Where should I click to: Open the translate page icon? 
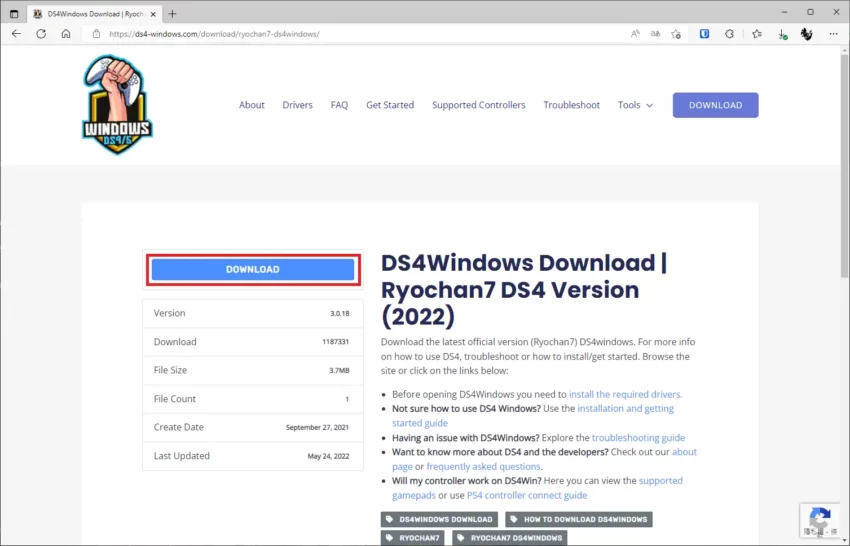click(x=655, y=34)
